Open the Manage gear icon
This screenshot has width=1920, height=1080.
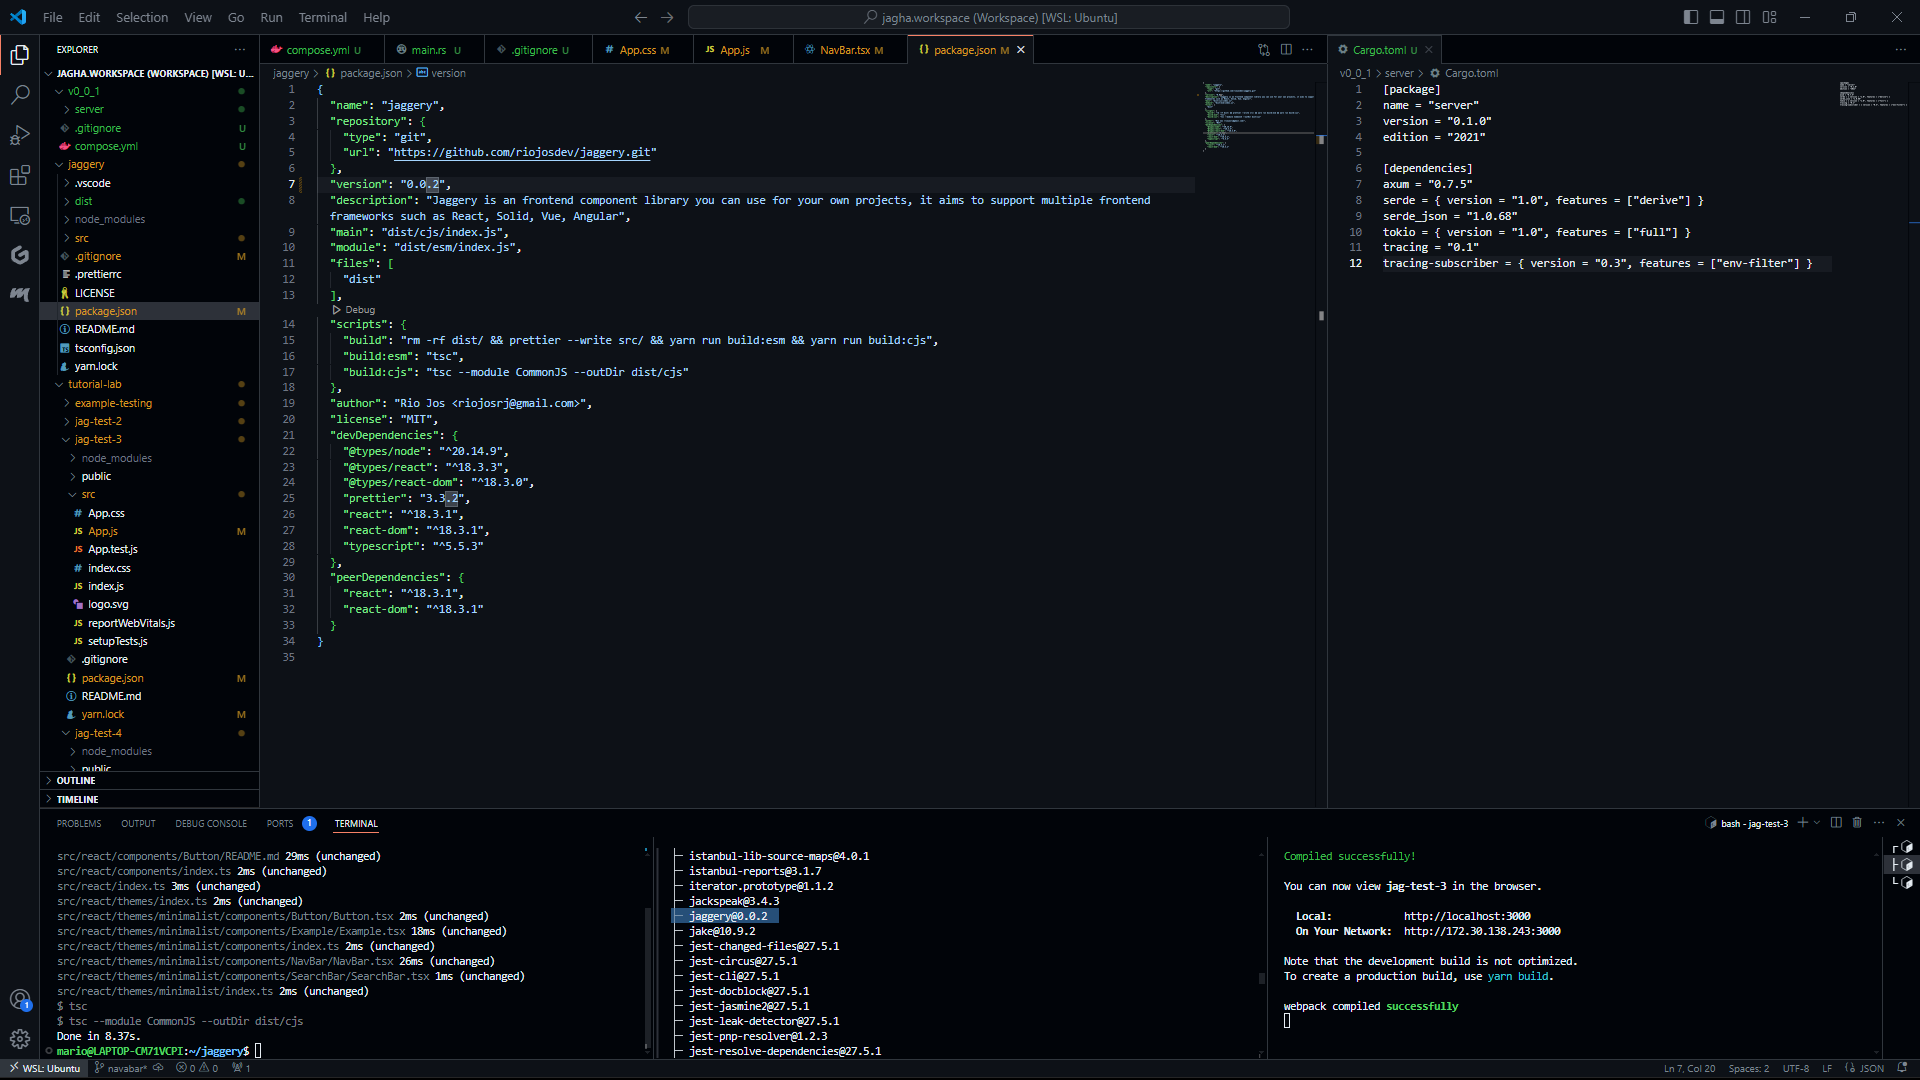coord(19,1039)
